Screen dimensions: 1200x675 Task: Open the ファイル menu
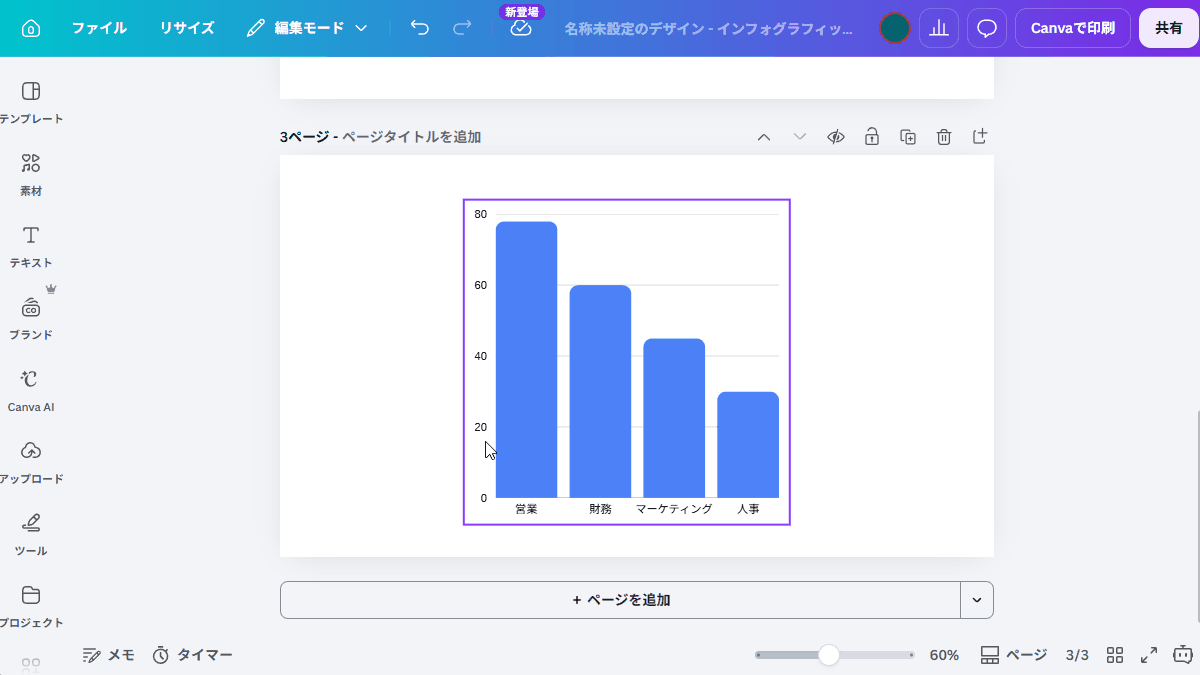point(99,28)
